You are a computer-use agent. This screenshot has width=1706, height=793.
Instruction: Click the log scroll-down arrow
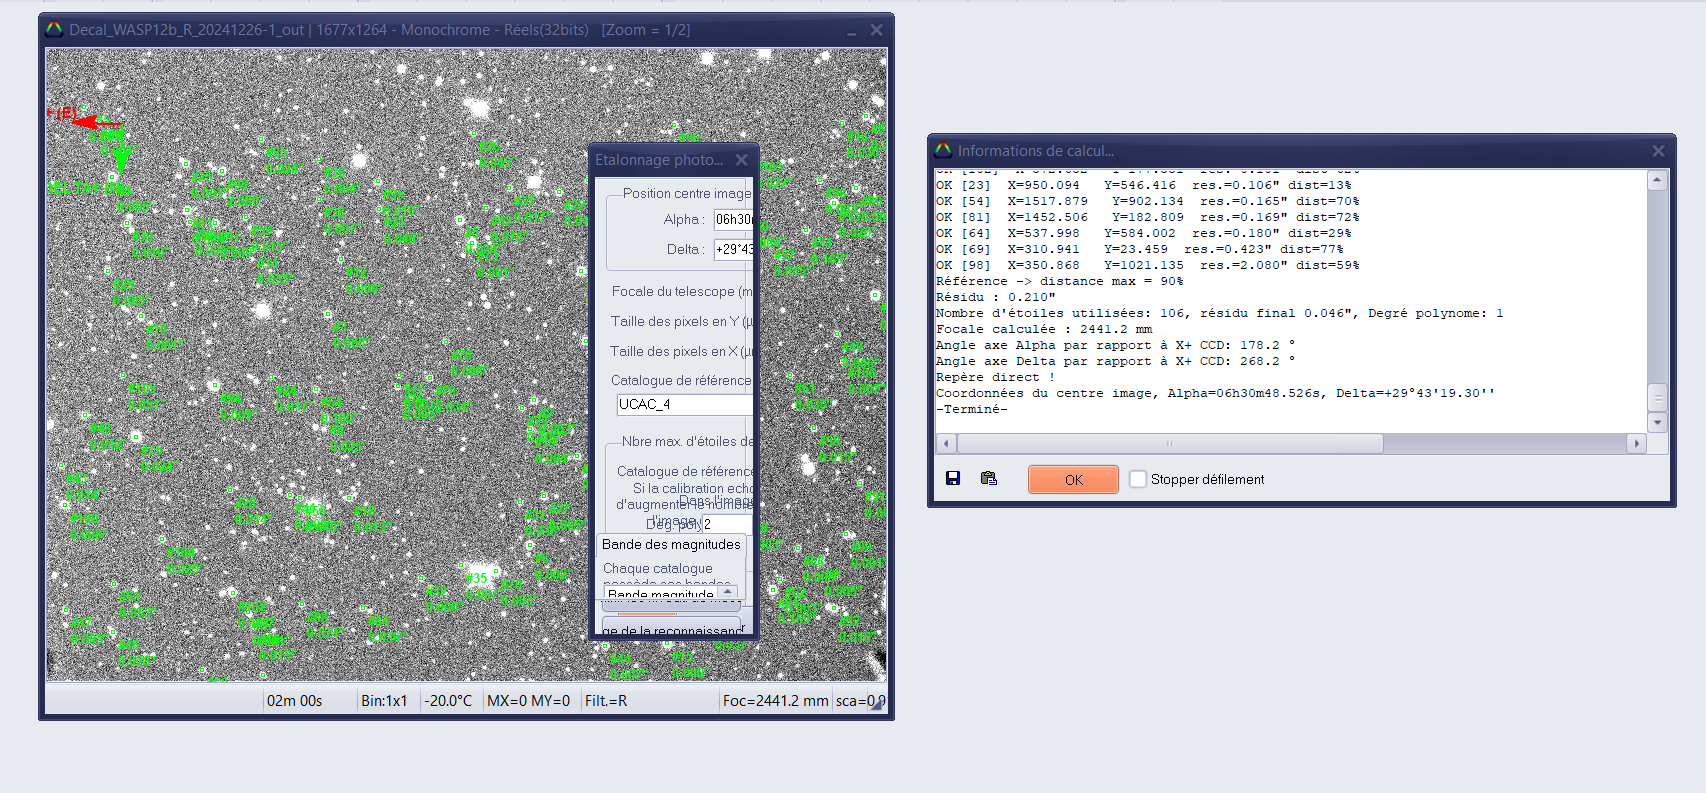pos(1657,423)
